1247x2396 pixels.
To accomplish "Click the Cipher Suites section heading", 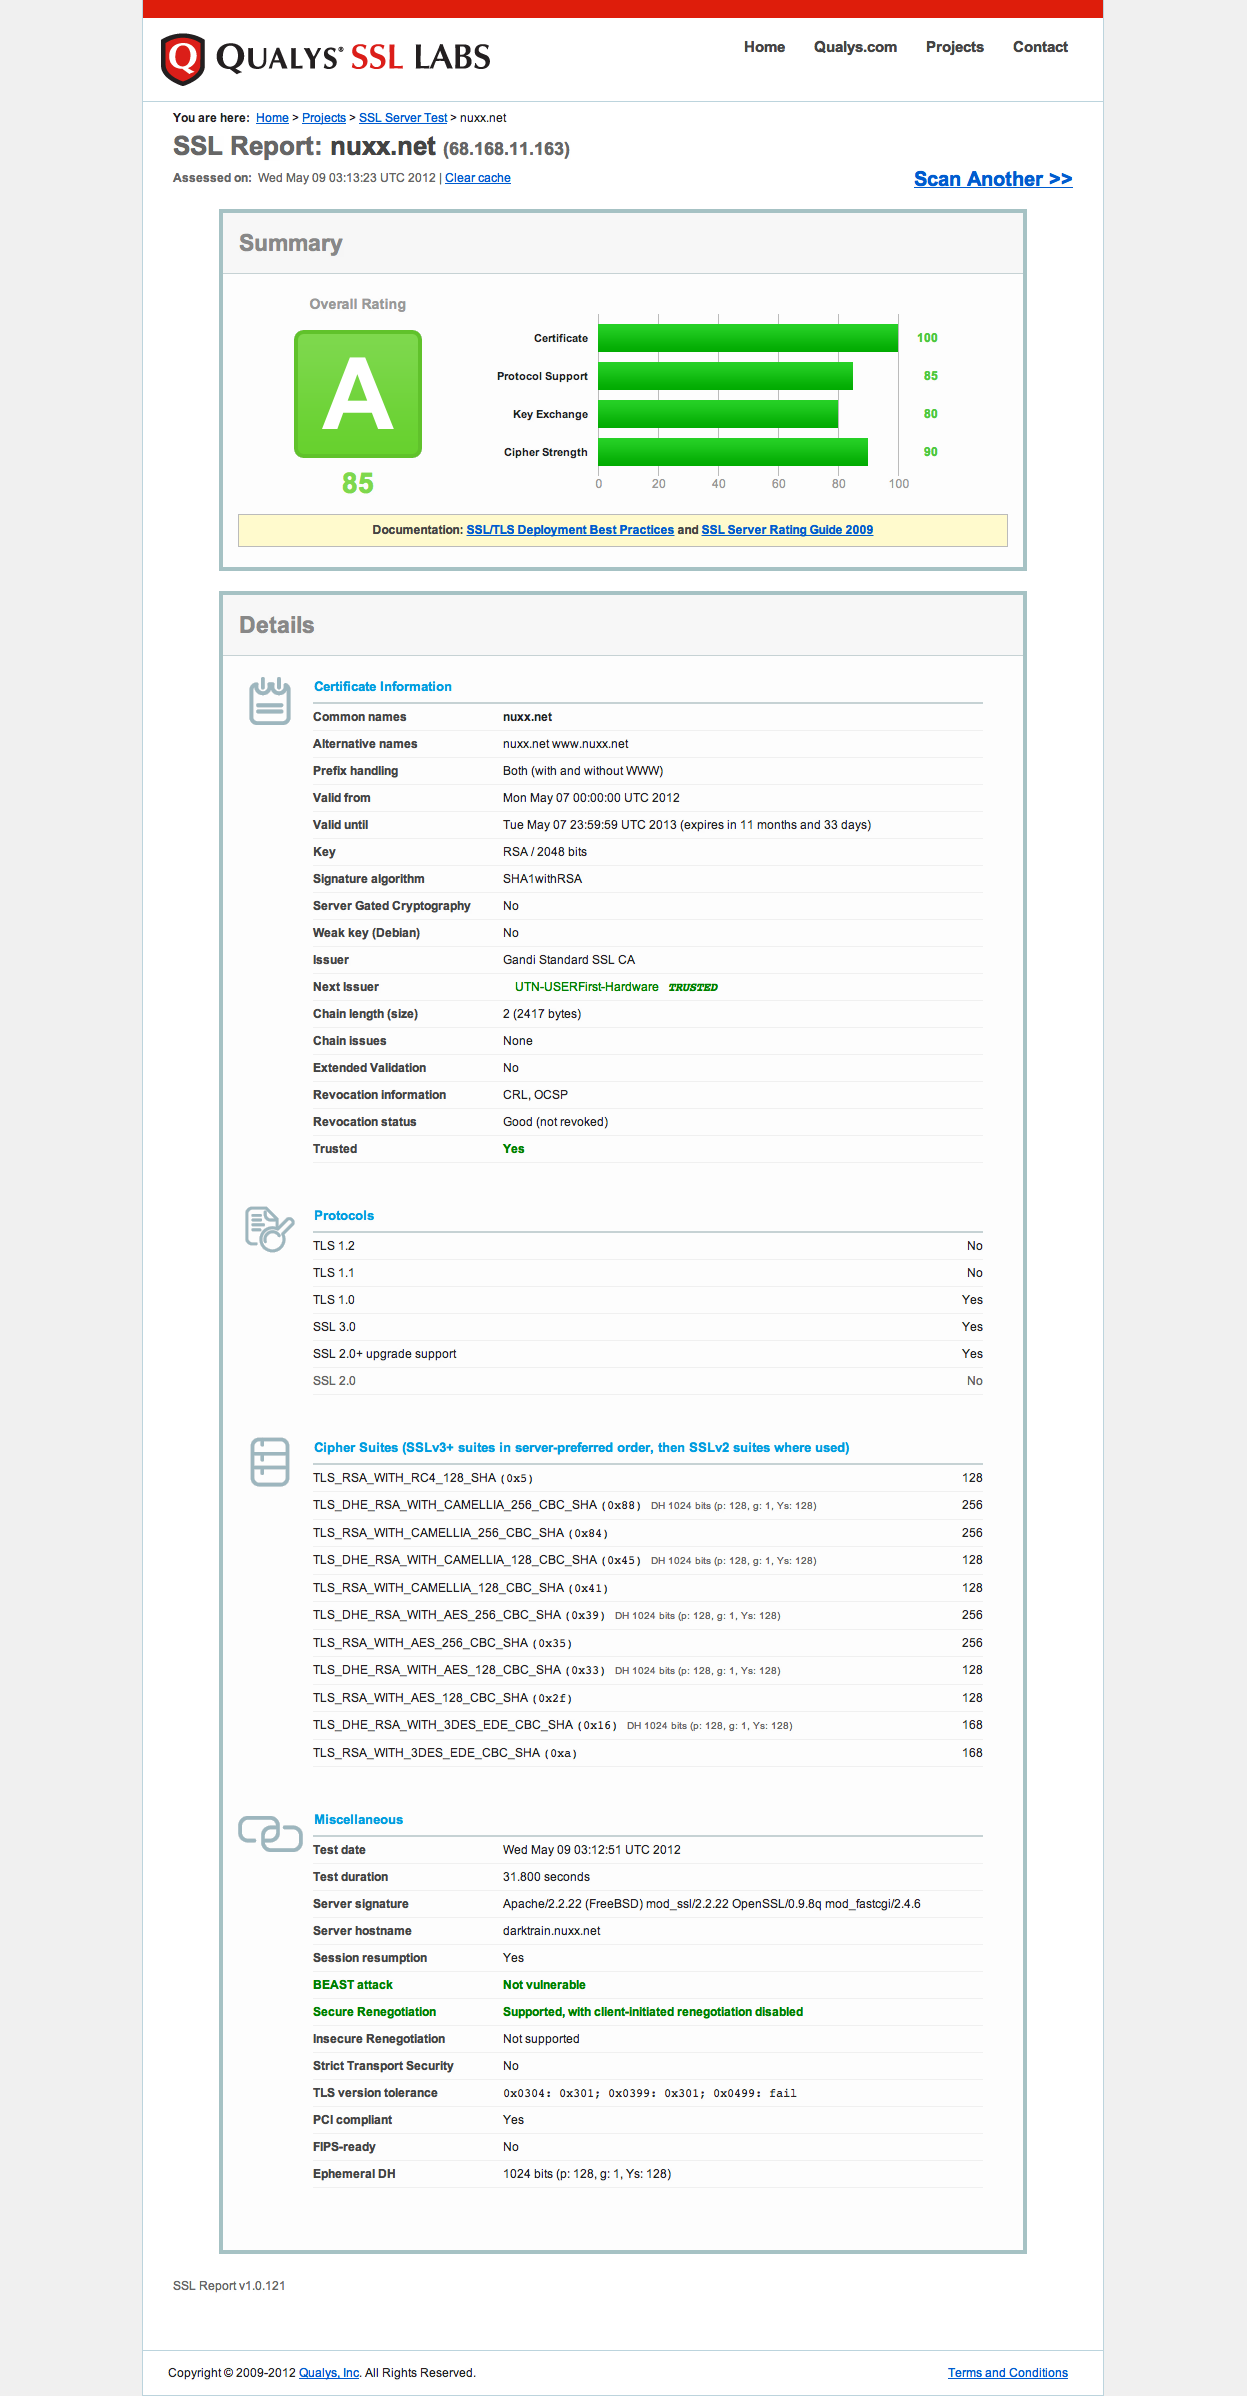I will pos(582,1448).
